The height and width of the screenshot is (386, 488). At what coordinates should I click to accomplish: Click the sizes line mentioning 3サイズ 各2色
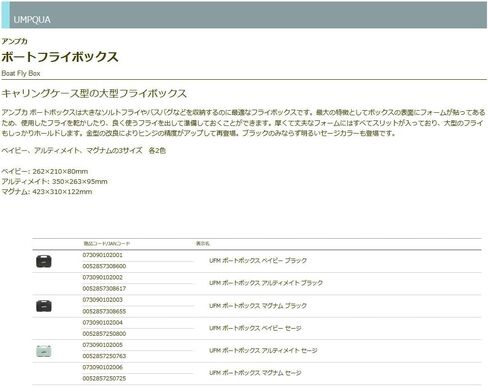[x=84, y=151]
